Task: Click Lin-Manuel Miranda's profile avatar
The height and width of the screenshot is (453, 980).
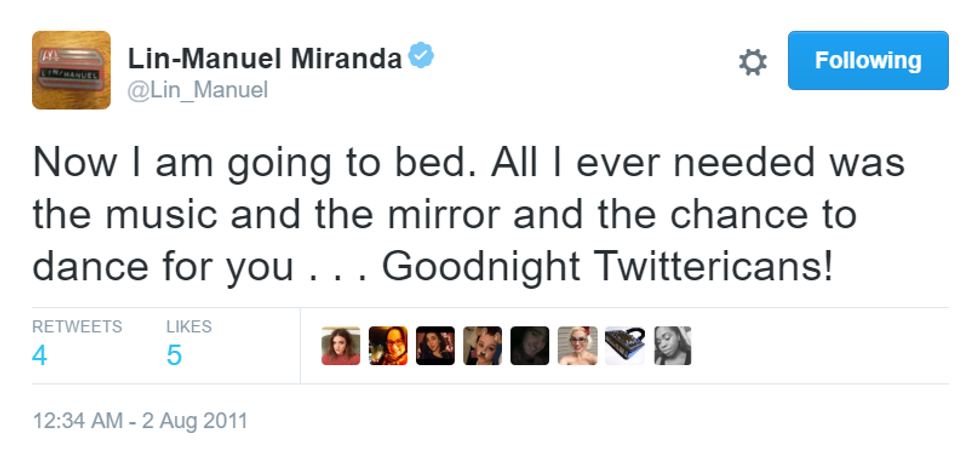Action: tap(71, 70)
